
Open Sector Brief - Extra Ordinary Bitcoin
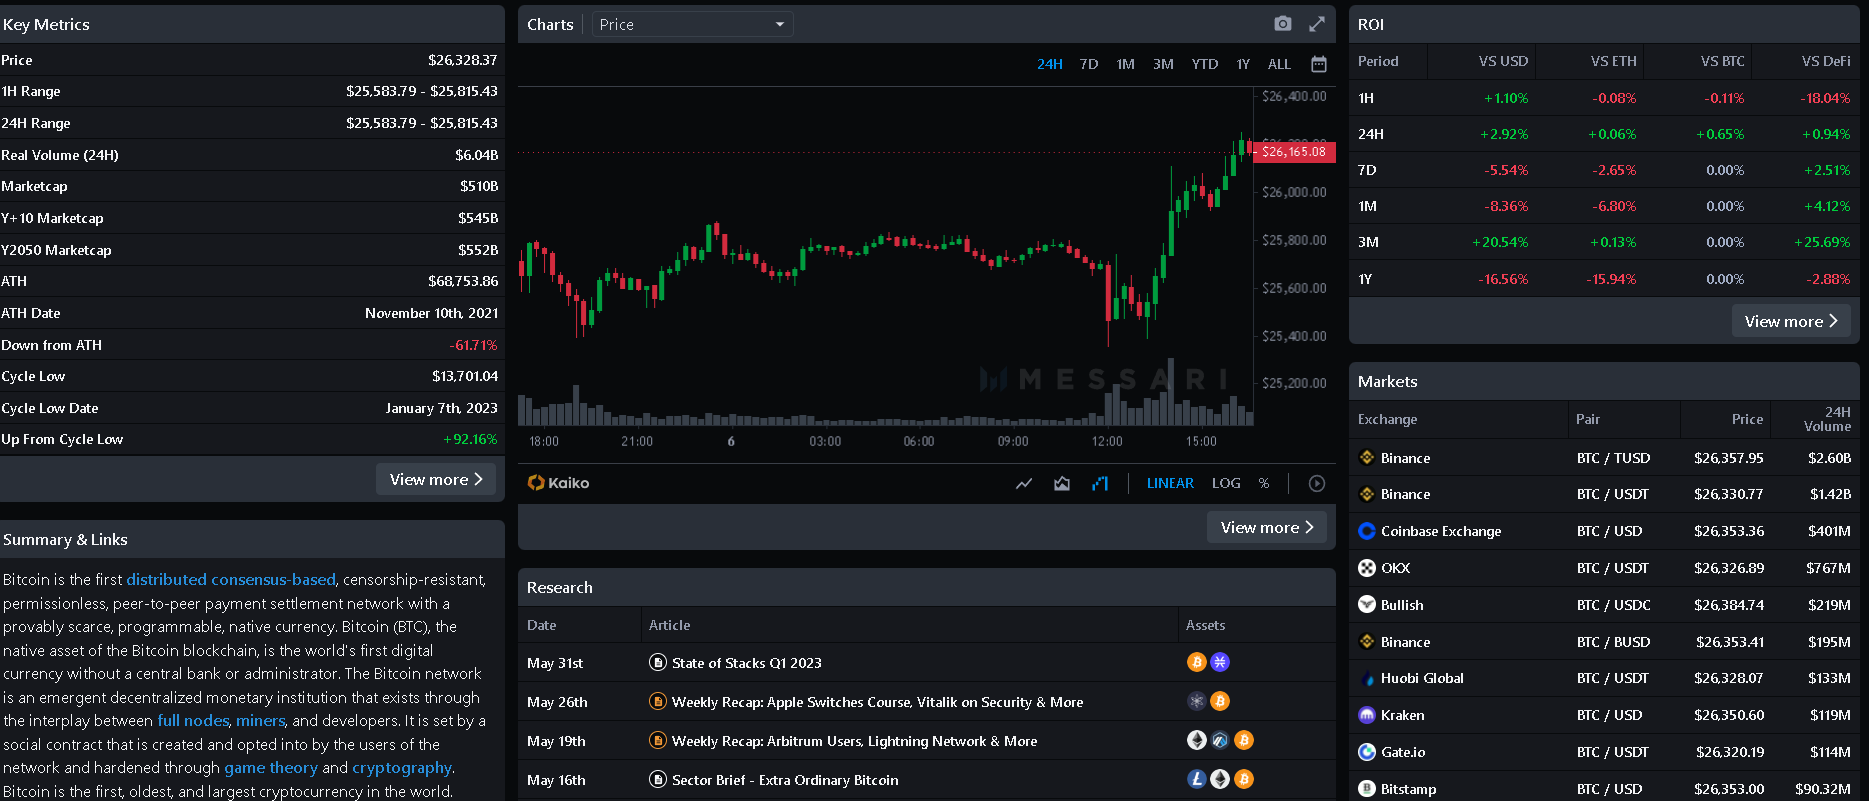[785, 780]
